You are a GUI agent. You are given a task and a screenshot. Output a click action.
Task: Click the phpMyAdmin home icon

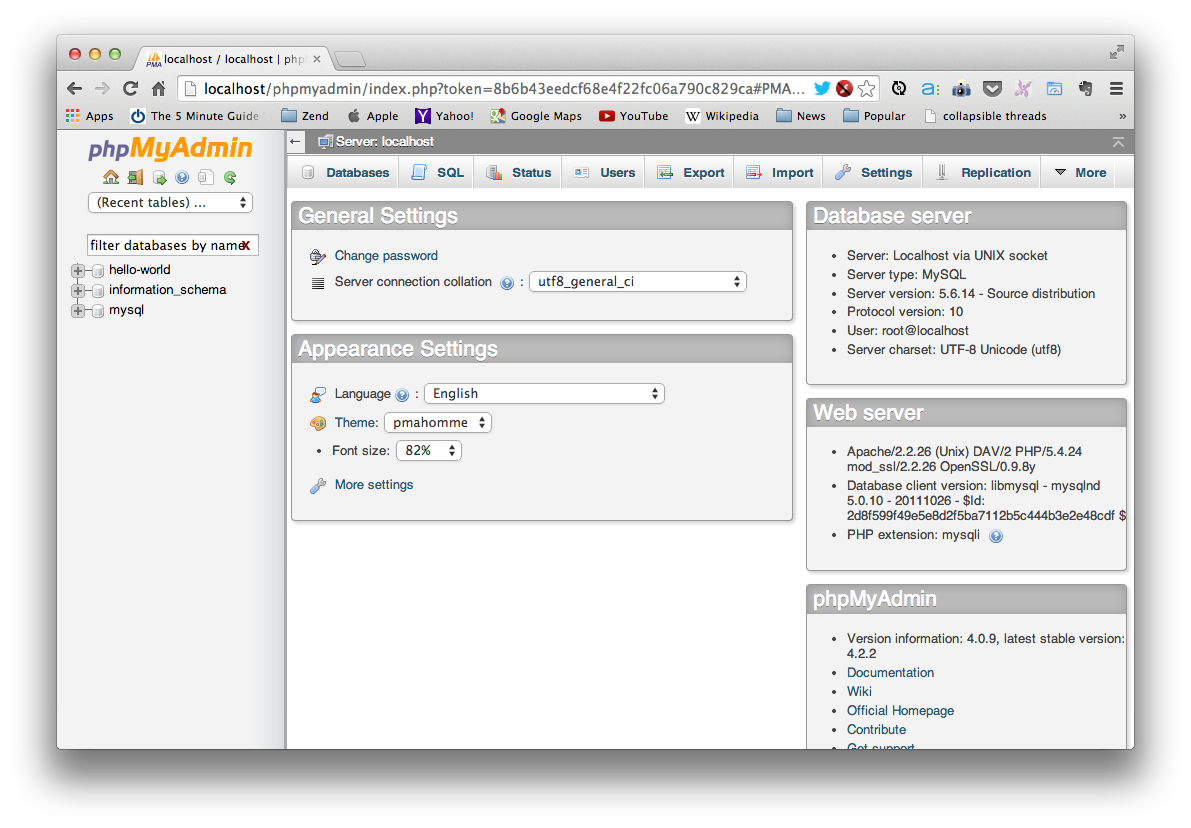point(110,177)
